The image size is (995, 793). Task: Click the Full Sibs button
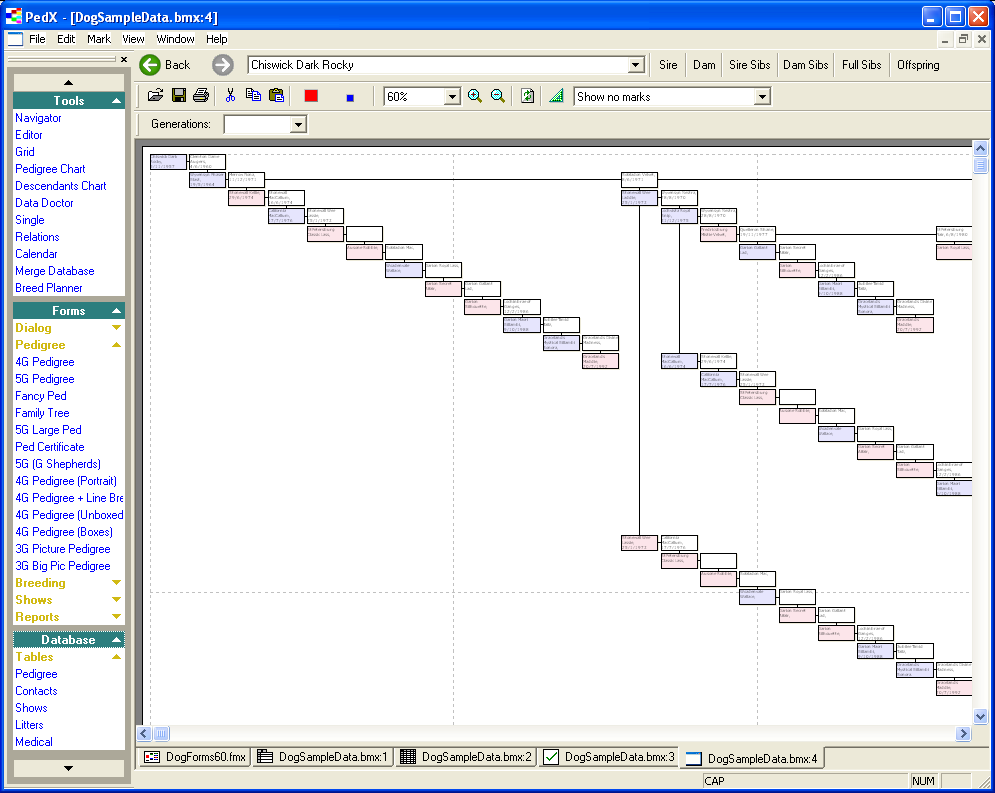point(861,65)
